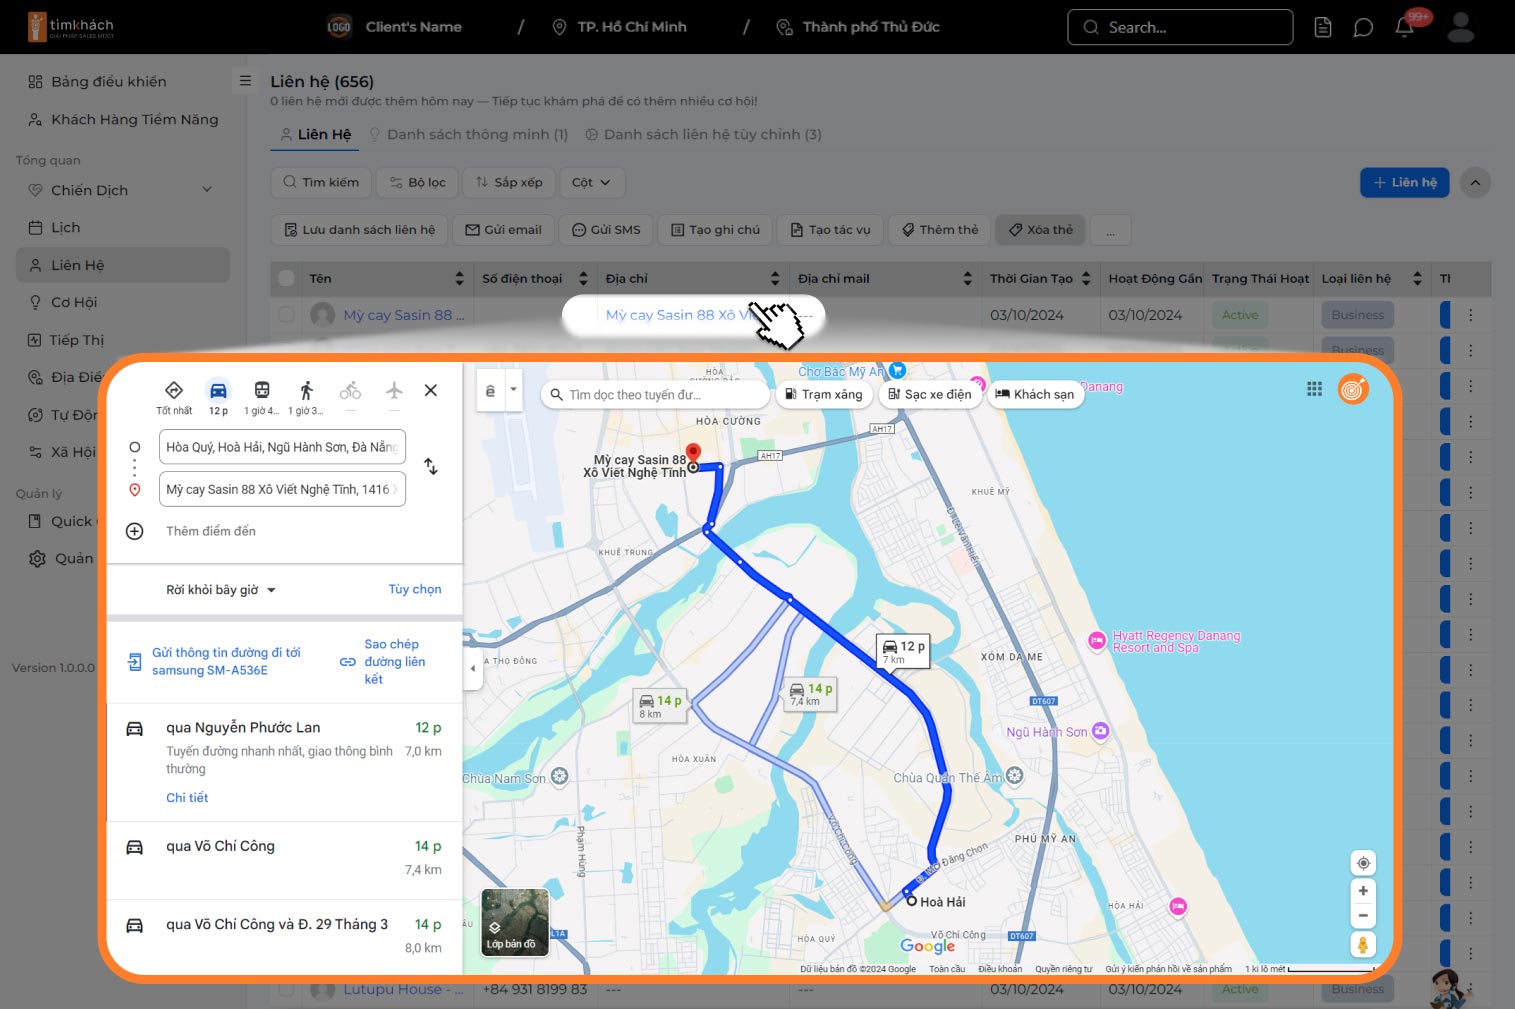Swap start and destination points
This screenshot has height=1009, width=1515.
click(x=431, y=466)
